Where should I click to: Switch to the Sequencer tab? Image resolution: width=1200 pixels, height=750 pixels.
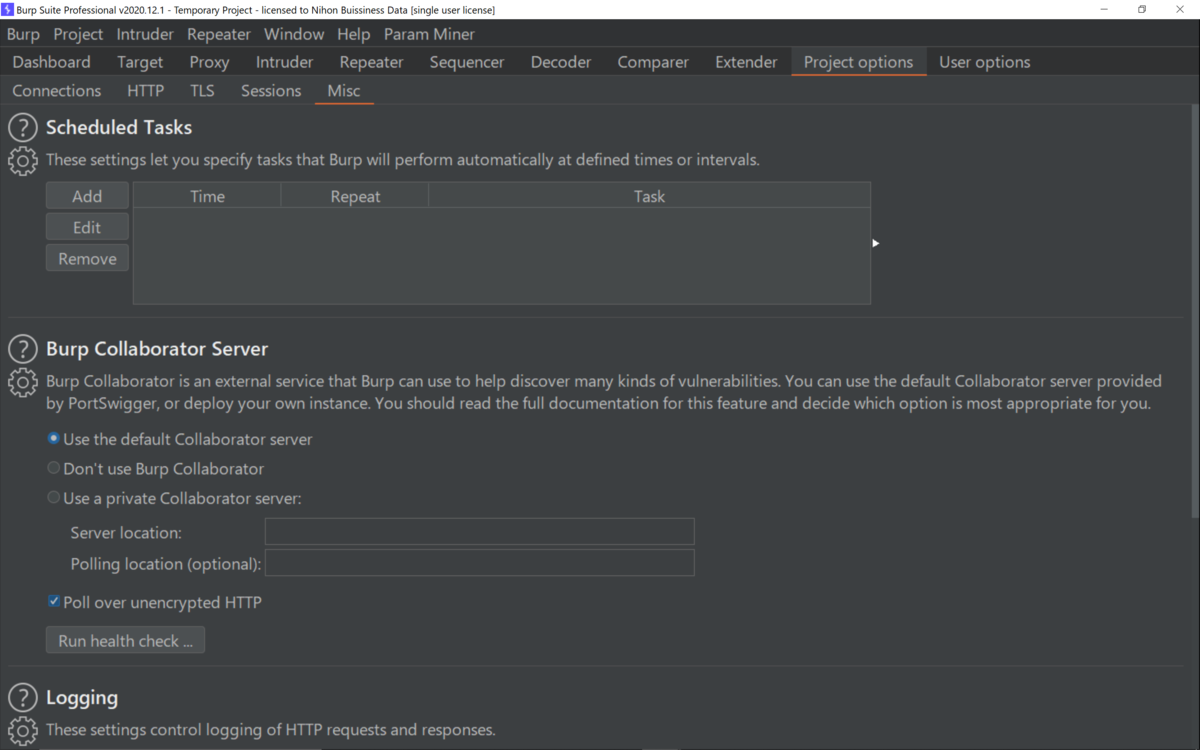point(467,62)
